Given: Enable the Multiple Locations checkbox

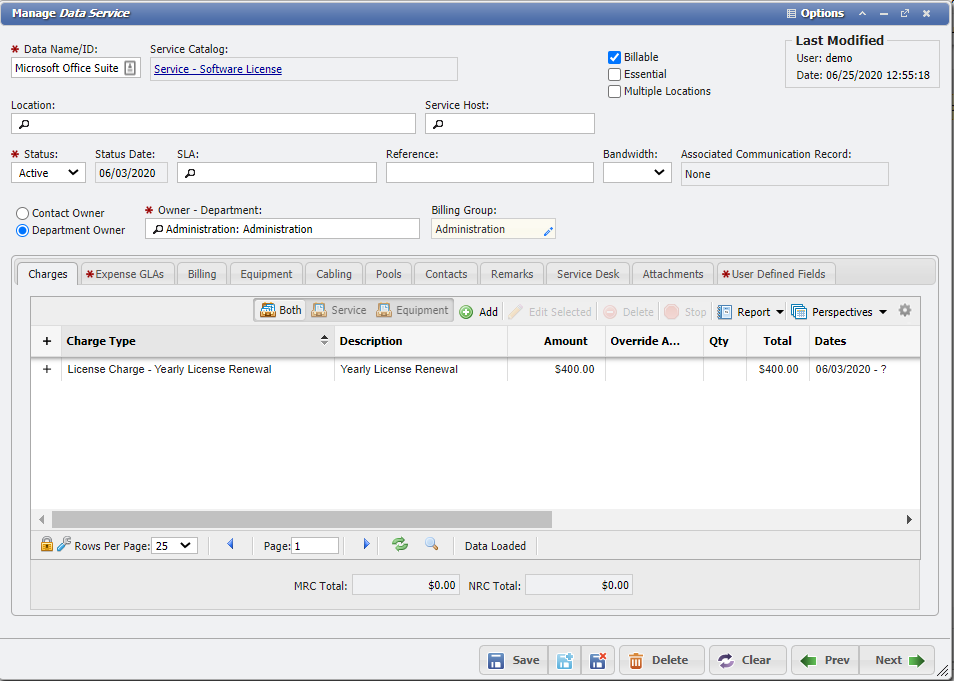Looking at the screenshot, I should coord(614,92).
